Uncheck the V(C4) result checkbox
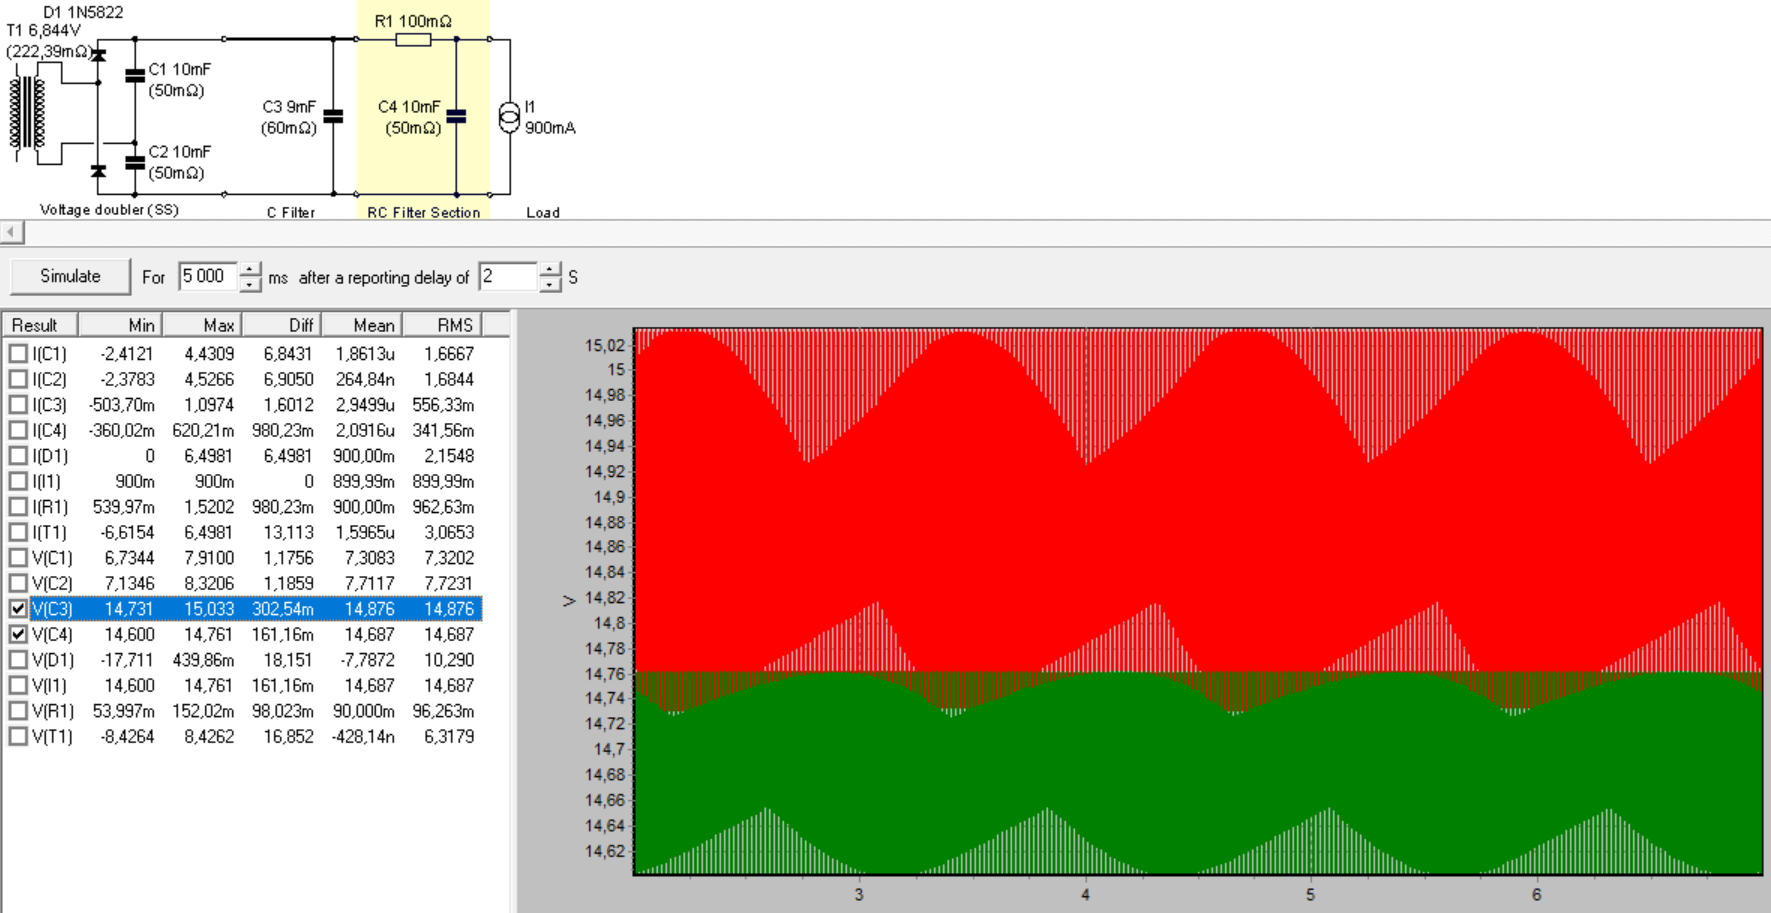 [18, 634]
